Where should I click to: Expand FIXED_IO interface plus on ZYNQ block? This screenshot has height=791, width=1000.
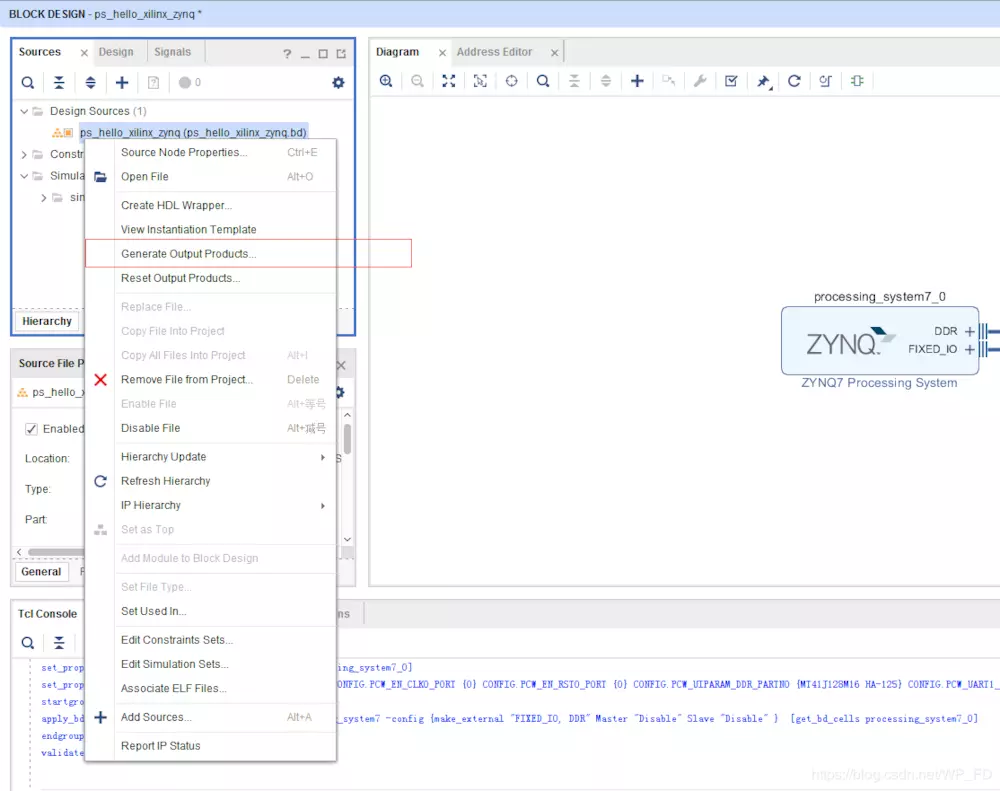point(969,349)
